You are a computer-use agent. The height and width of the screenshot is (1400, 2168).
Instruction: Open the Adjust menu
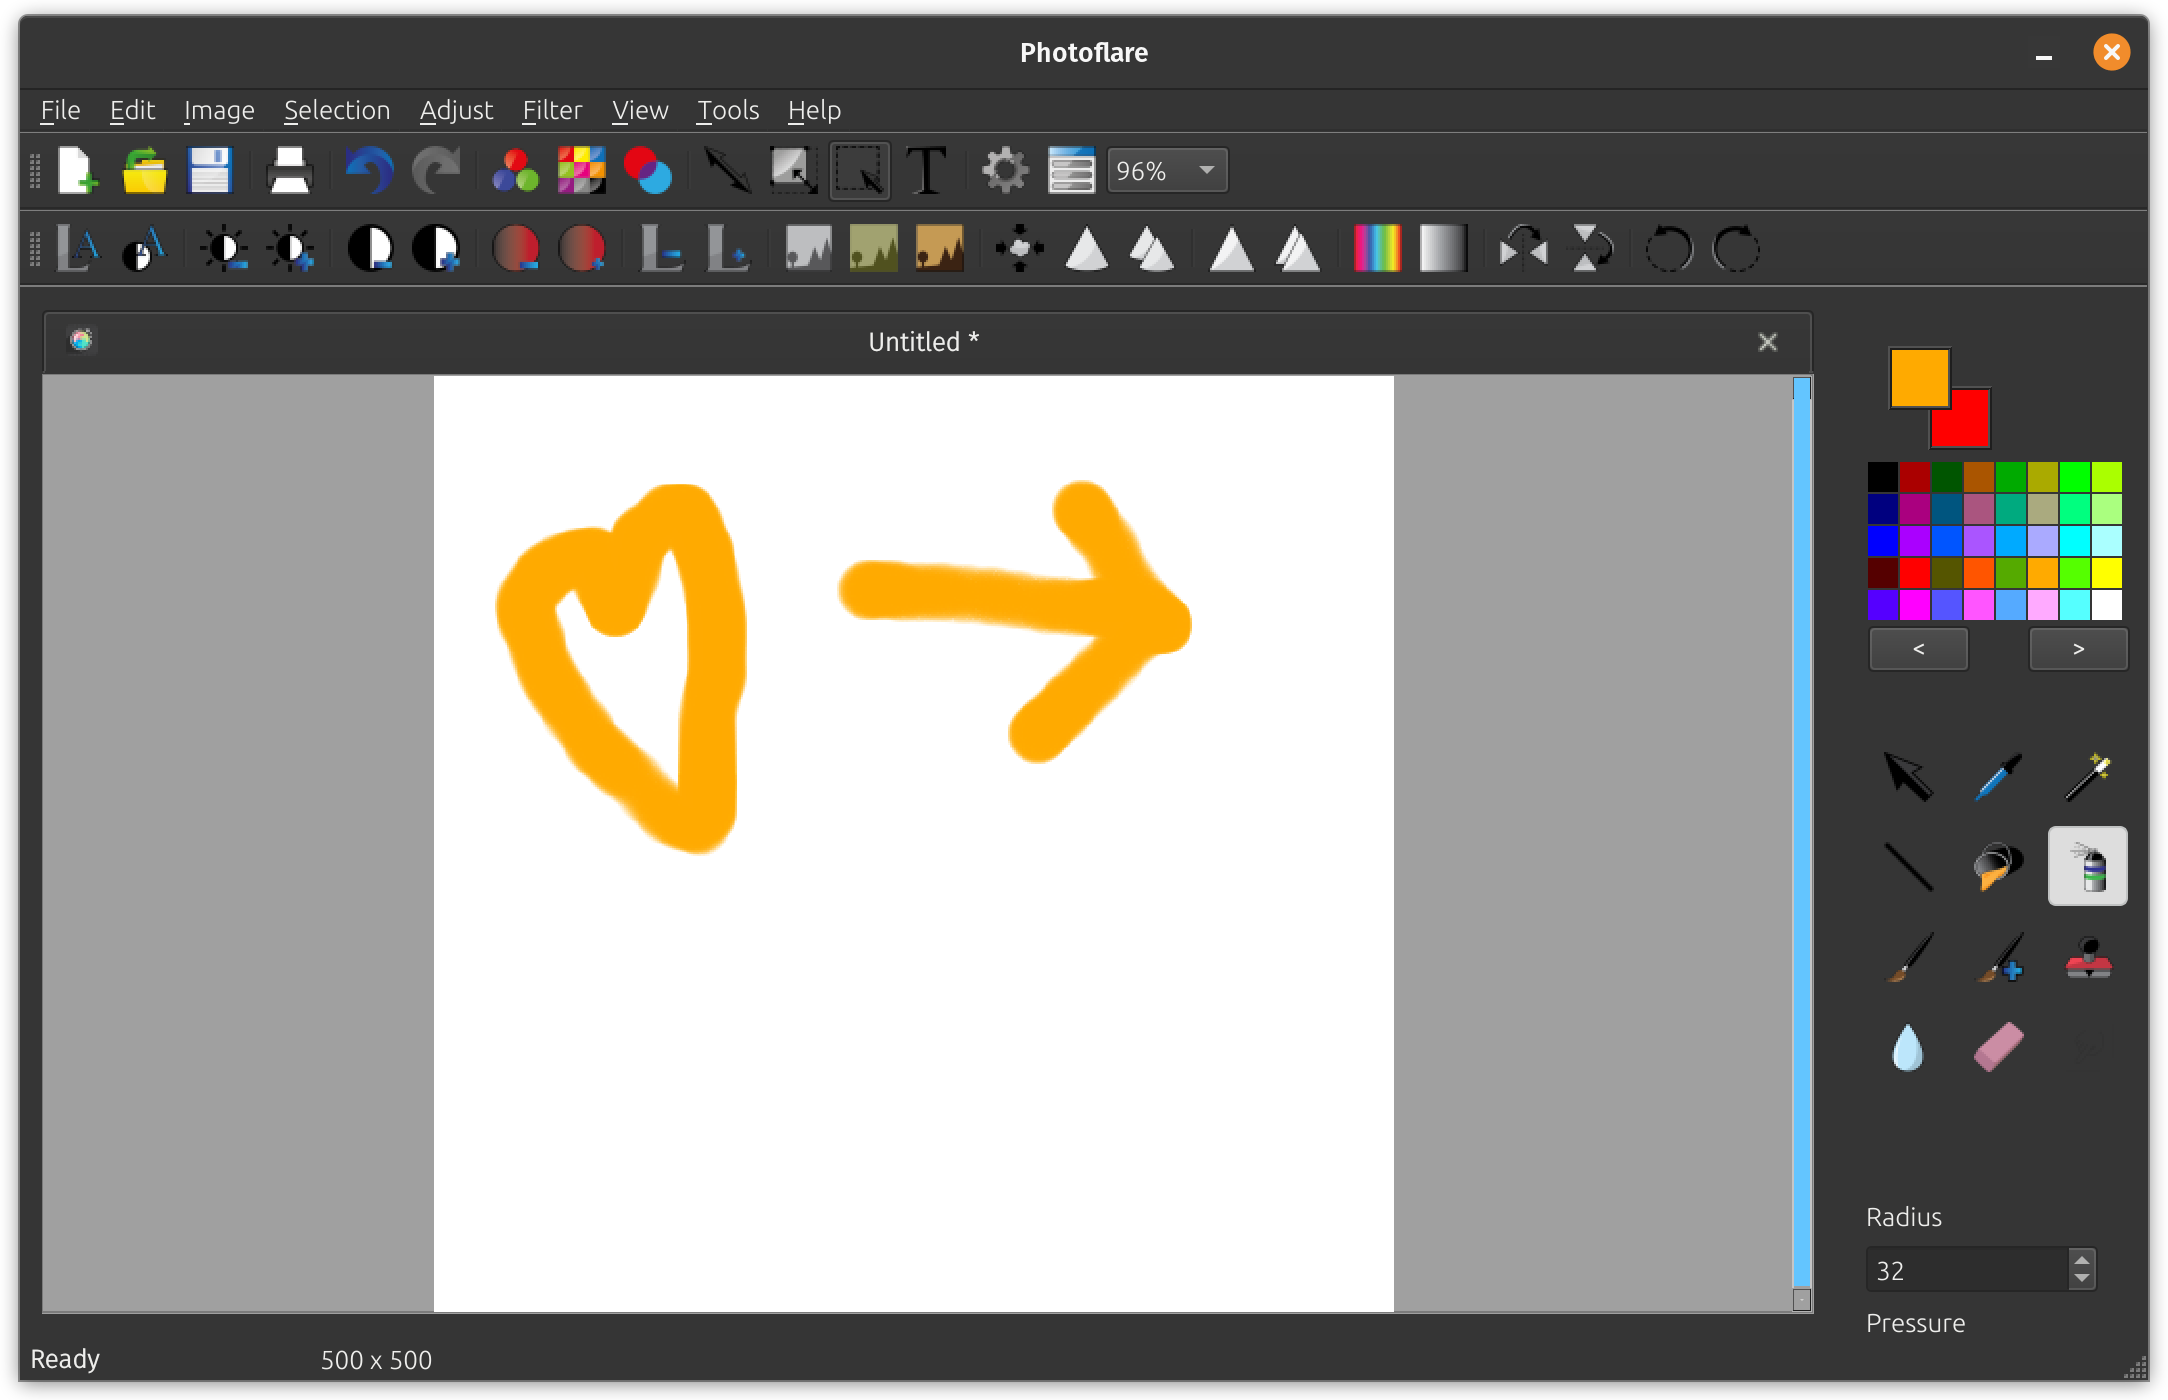pos(456,110)
